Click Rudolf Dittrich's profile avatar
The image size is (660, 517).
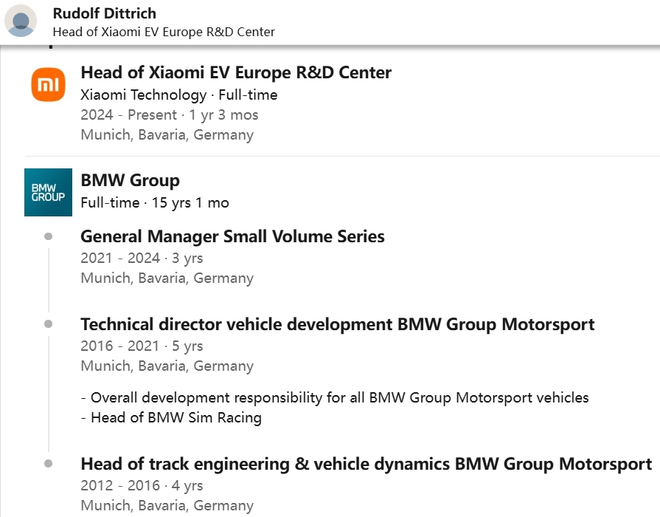22,22
